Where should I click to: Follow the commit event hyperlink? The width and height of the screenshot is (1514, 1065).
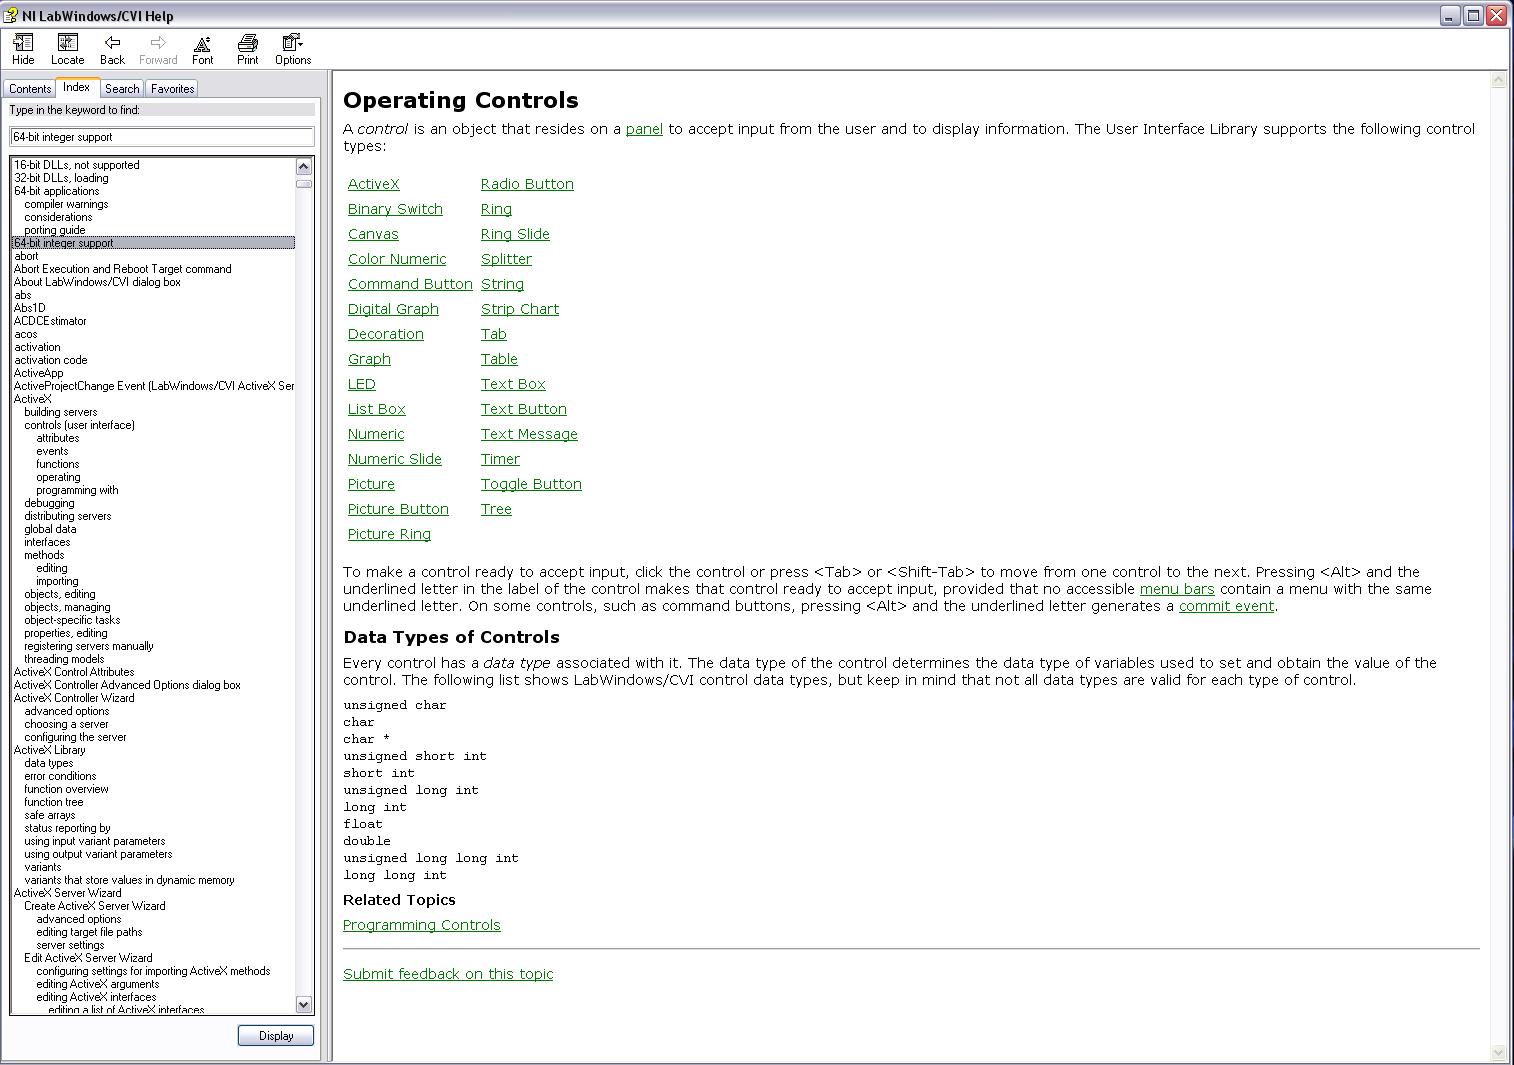pyautogui.click(x=1226, y=606)
